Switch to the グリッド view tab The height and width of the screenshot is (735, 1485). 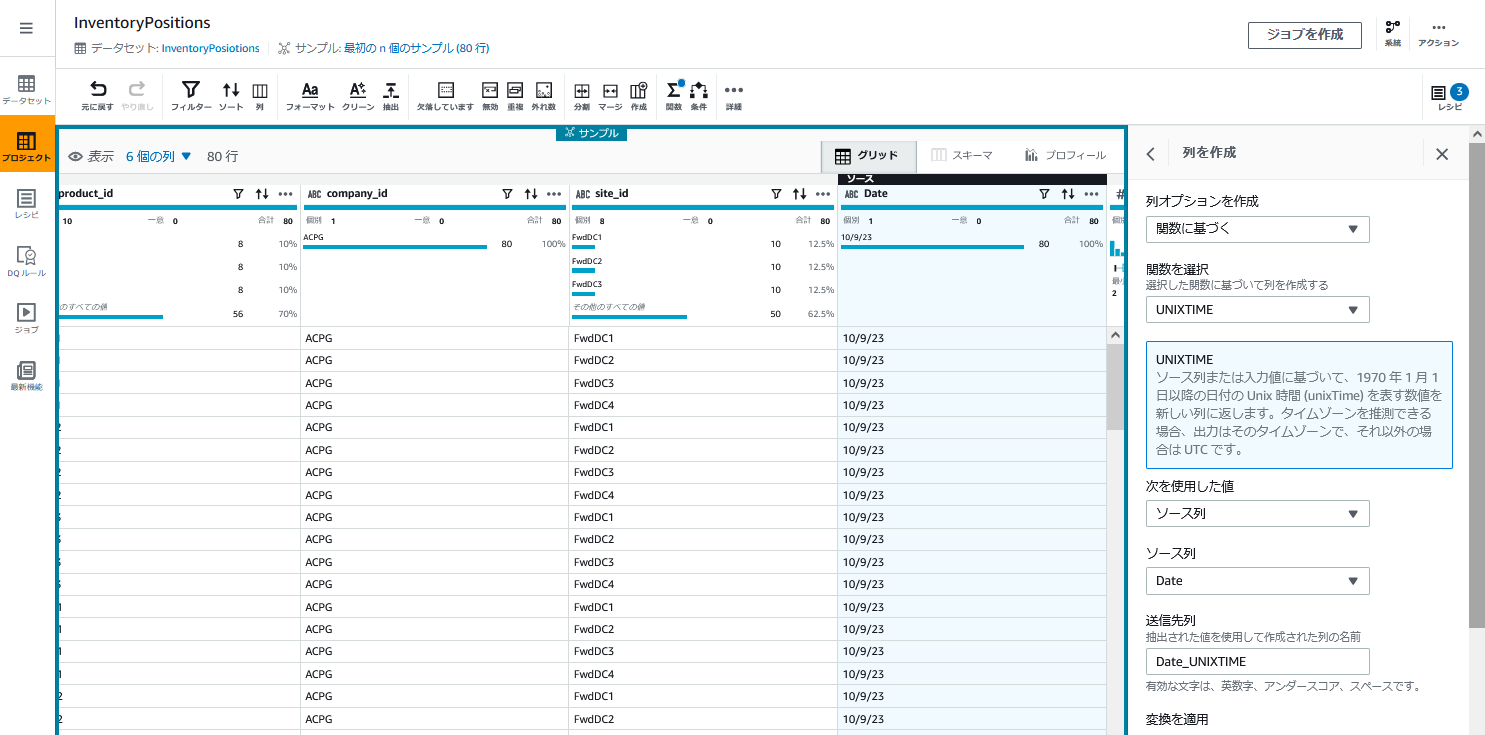(x=866, y=155)
